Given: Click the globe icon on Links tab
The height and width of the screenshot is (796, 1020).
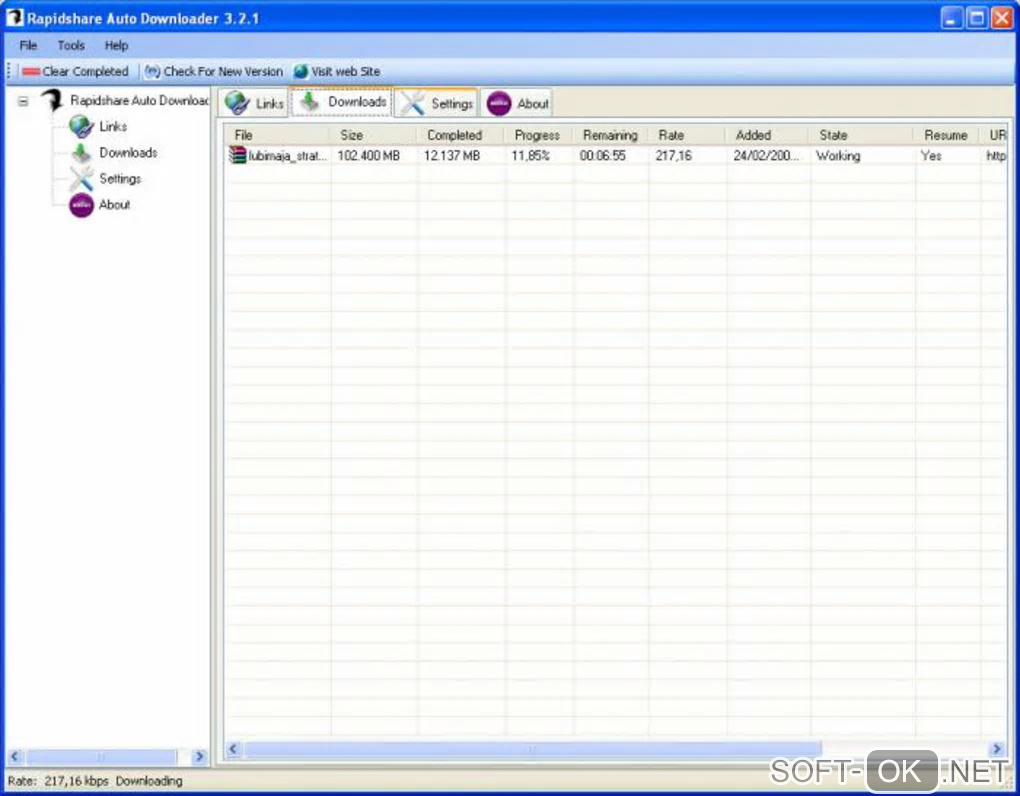Looking at the screenshot, I should (237, 103).
